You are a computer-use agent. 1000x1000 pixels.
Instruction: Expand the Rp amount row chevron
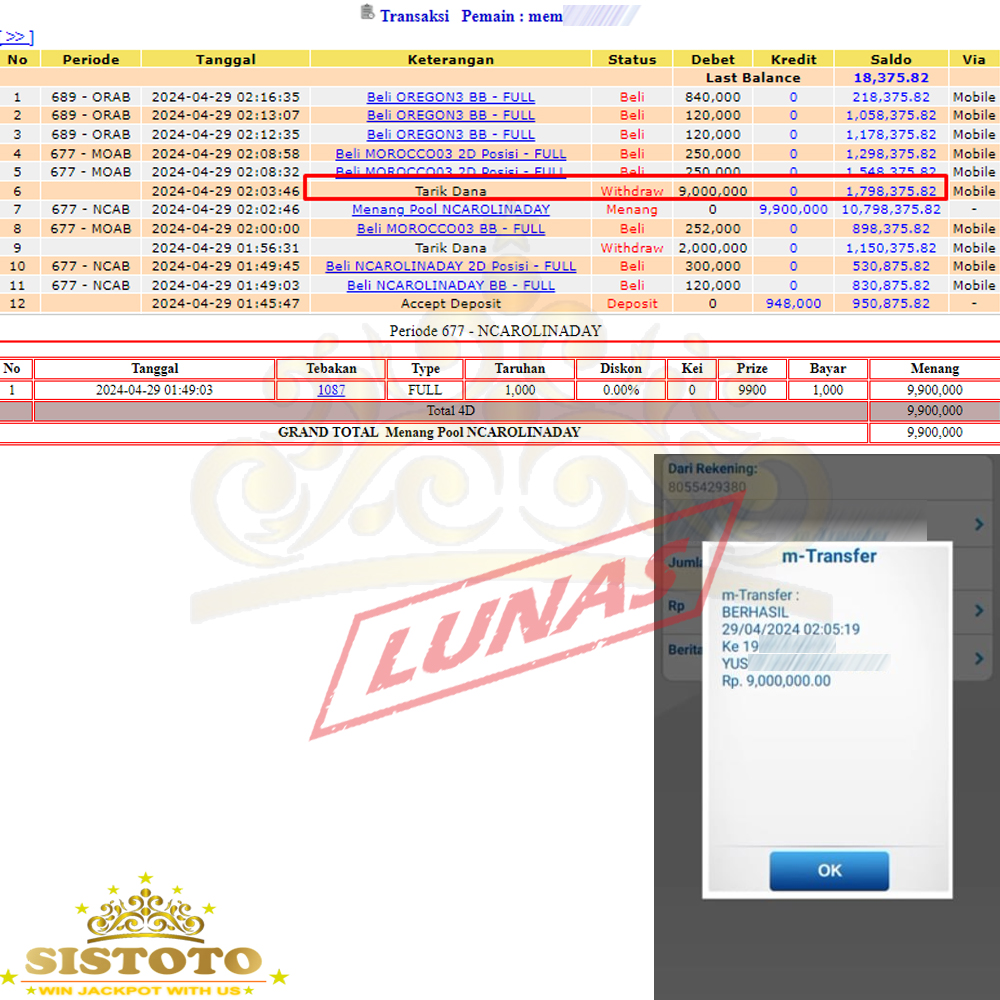[979, 610]
